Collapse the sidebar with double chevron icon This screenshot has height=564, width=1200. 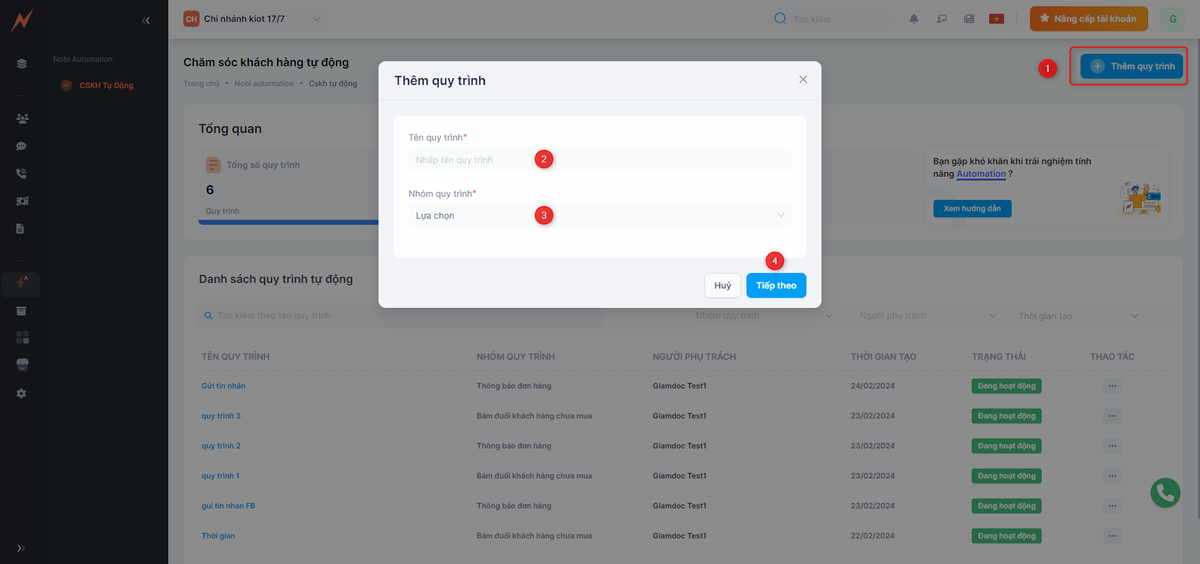pyautogui.click(x=146, y=20)
